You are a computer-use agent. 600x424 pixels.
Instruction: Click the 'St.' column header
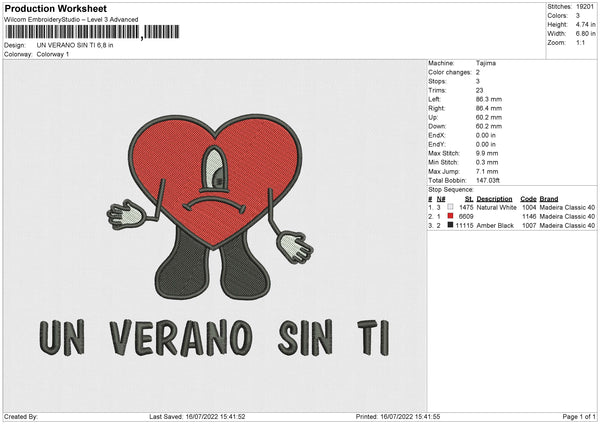(469, 199)
